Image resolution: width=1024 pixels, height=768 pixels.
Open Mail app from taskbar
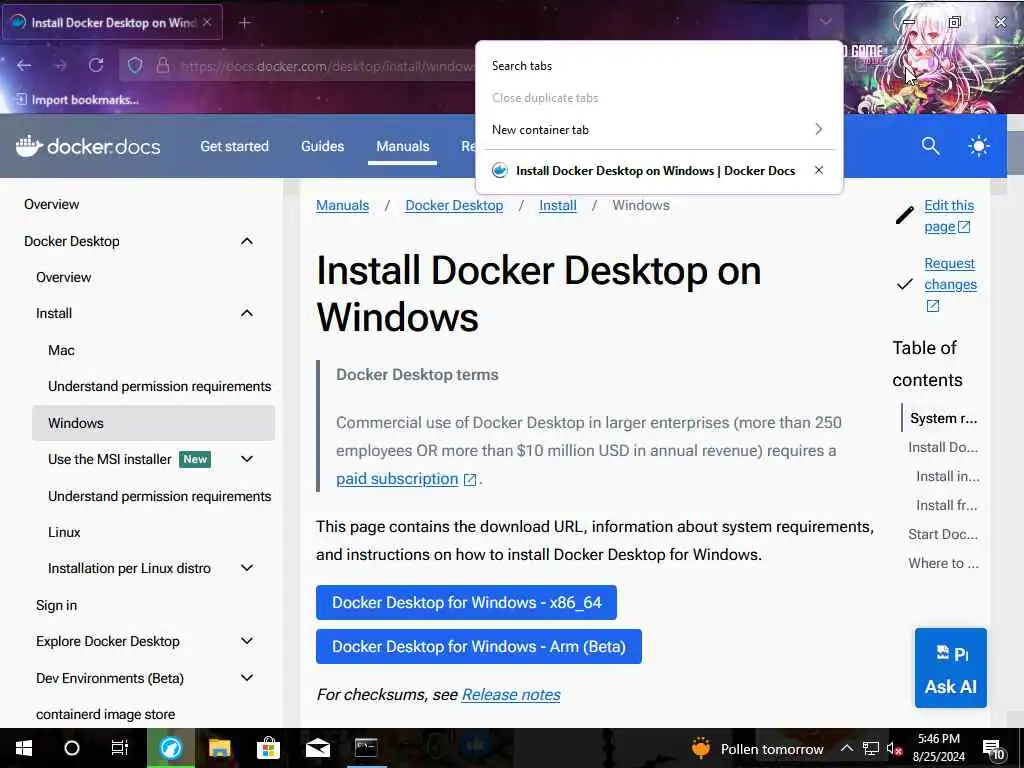pyautogui.click(x=317, y=748)
